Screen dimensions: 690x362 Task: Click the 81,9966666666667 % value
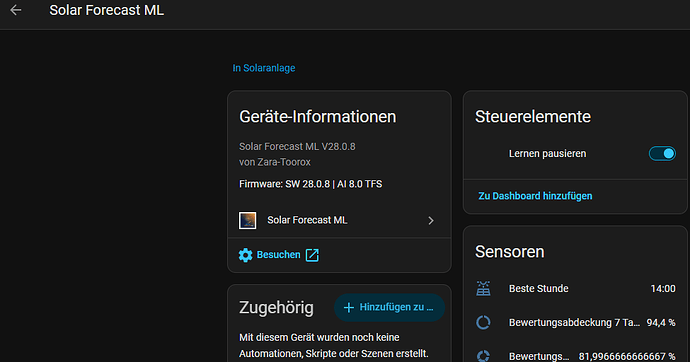[627, 356]
